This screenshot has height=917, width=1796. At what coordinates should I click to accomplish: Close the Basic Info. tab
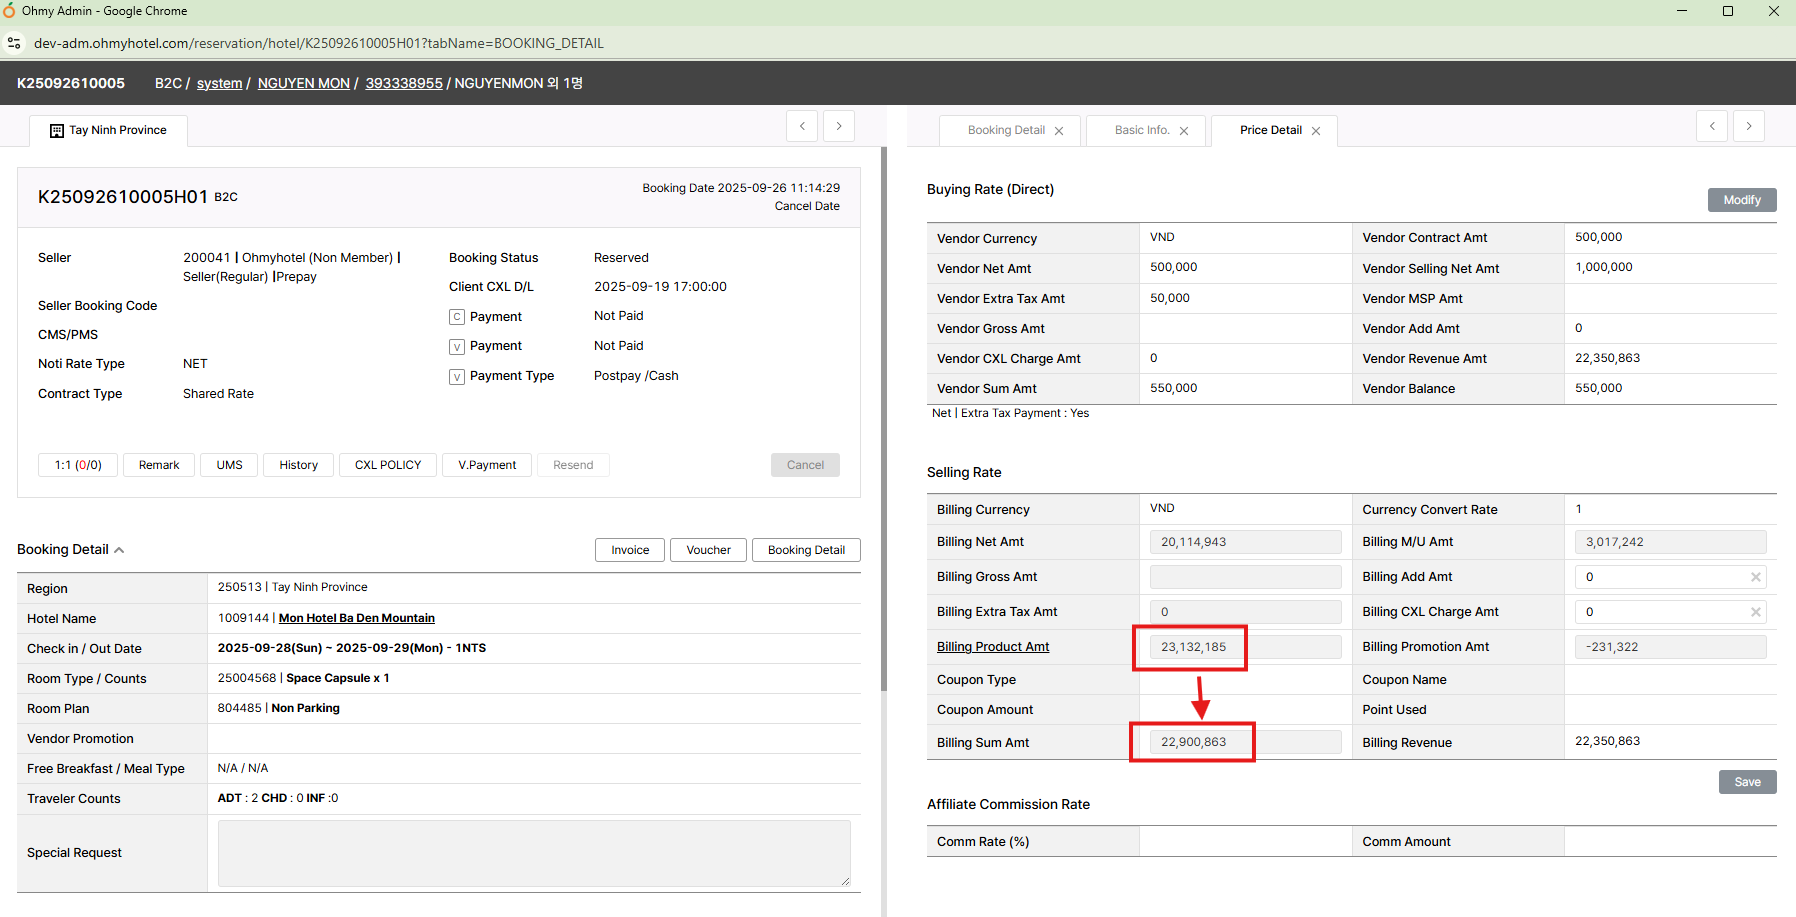click(x=1184, y=131)
